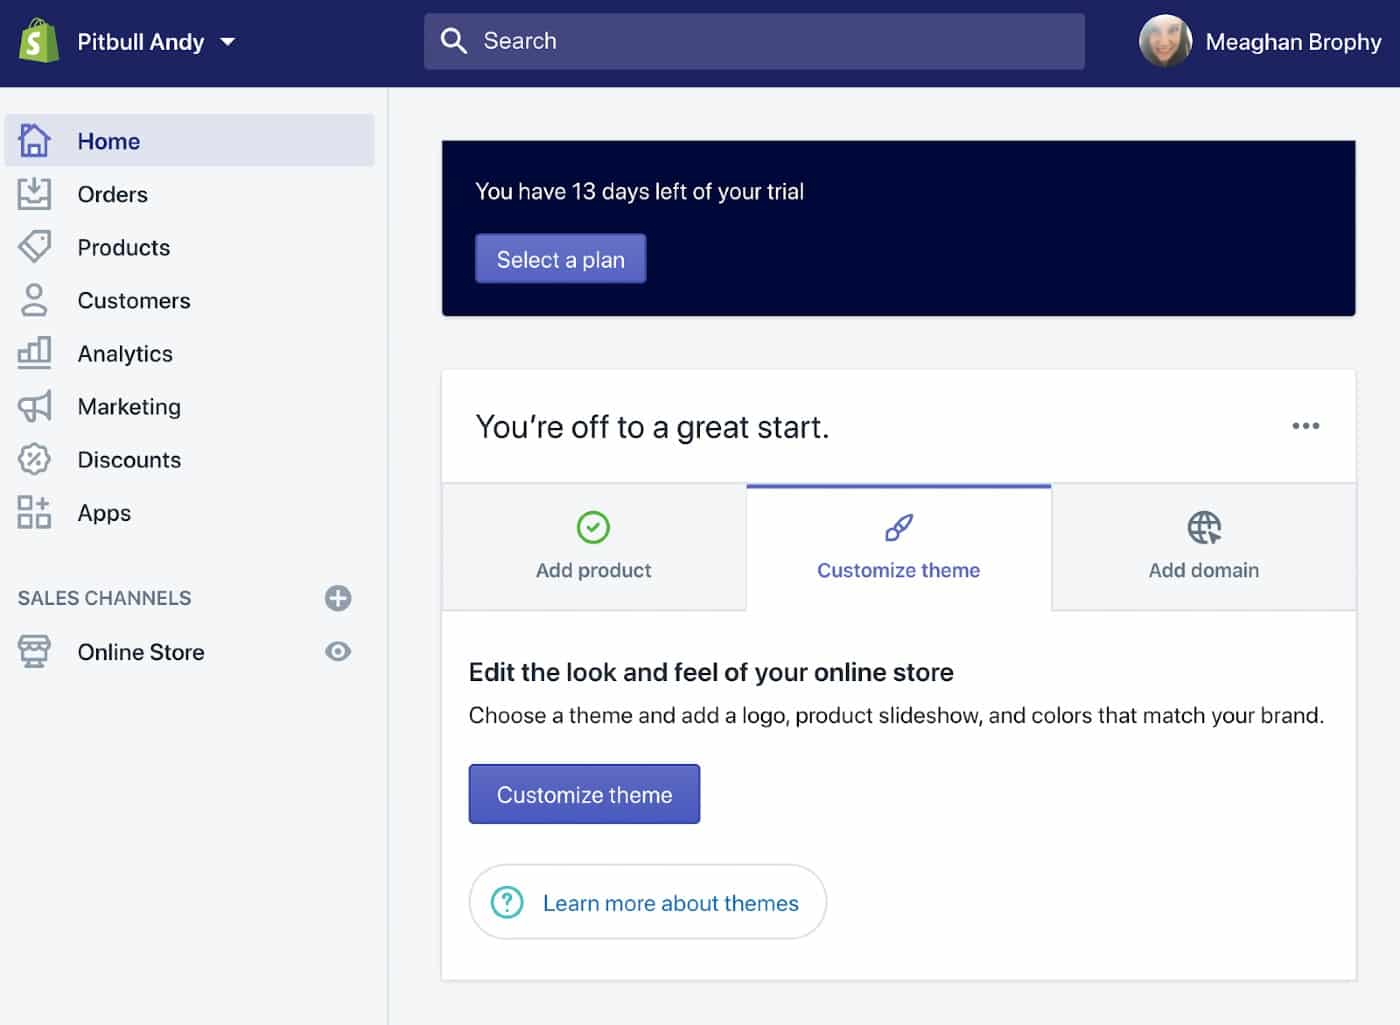
Task: Toggle Online Store visibility with the eye icon
Action: 338,651
